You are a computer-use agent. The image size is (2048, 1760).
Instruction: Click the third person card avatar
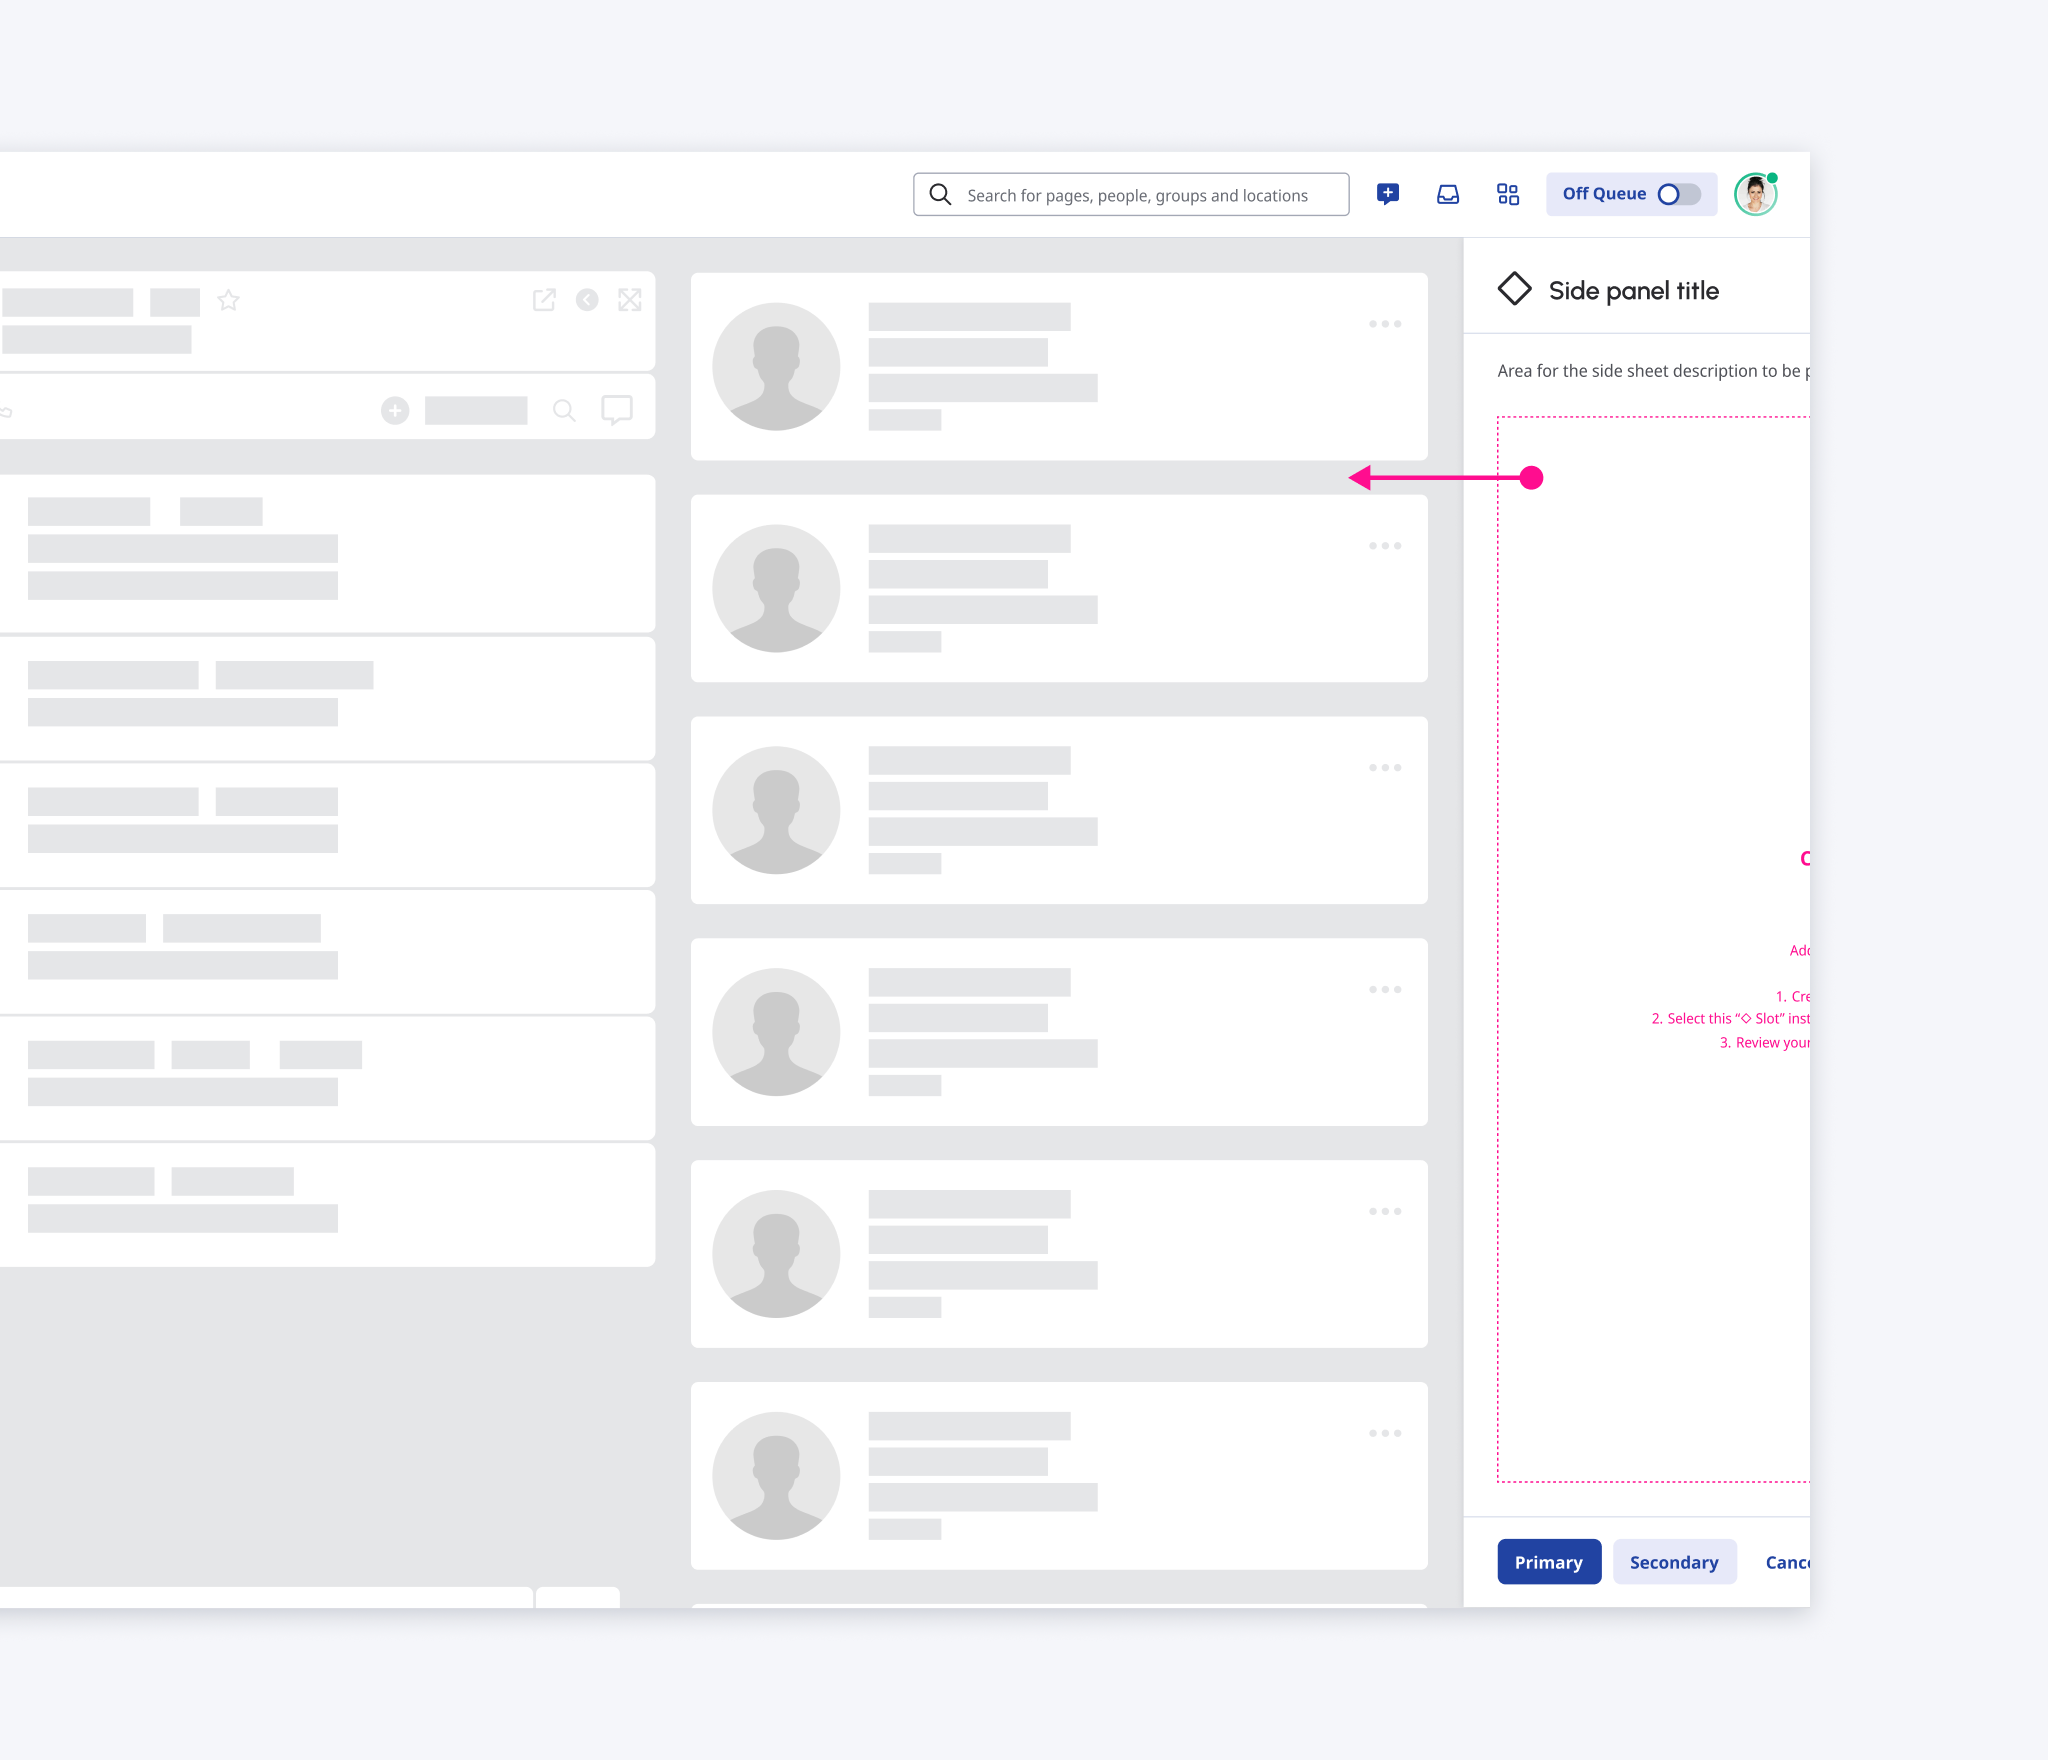[776, 811]
